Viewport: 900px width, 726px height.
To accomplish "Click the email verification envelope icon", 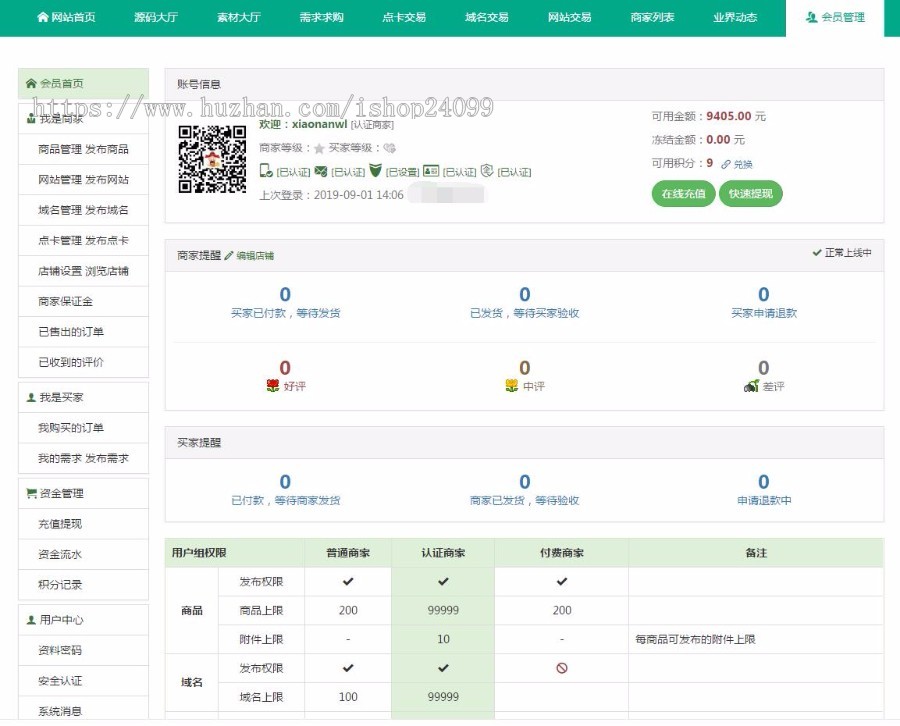I will 321,171.
